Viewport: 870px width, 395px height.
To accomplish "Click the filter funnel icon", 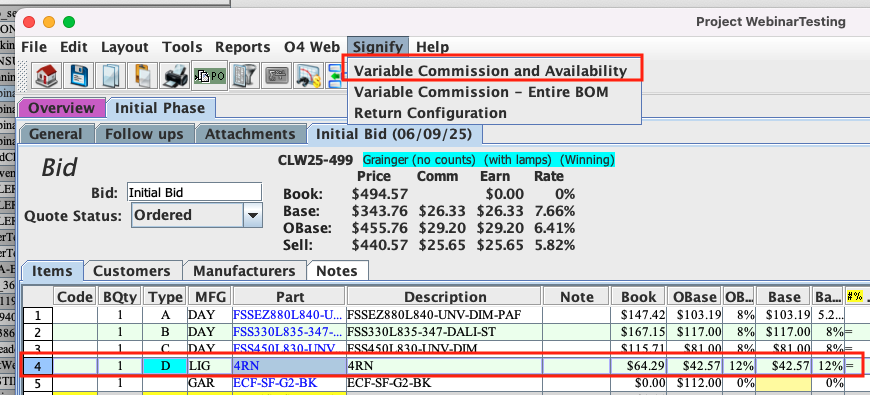I will tap(244, 75).
